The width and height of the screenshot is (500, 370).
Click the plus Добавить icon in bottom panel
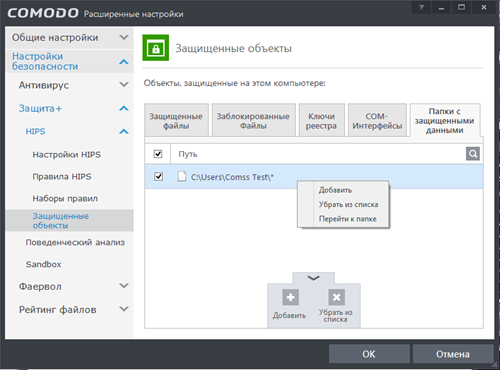(x=290, y=297)
